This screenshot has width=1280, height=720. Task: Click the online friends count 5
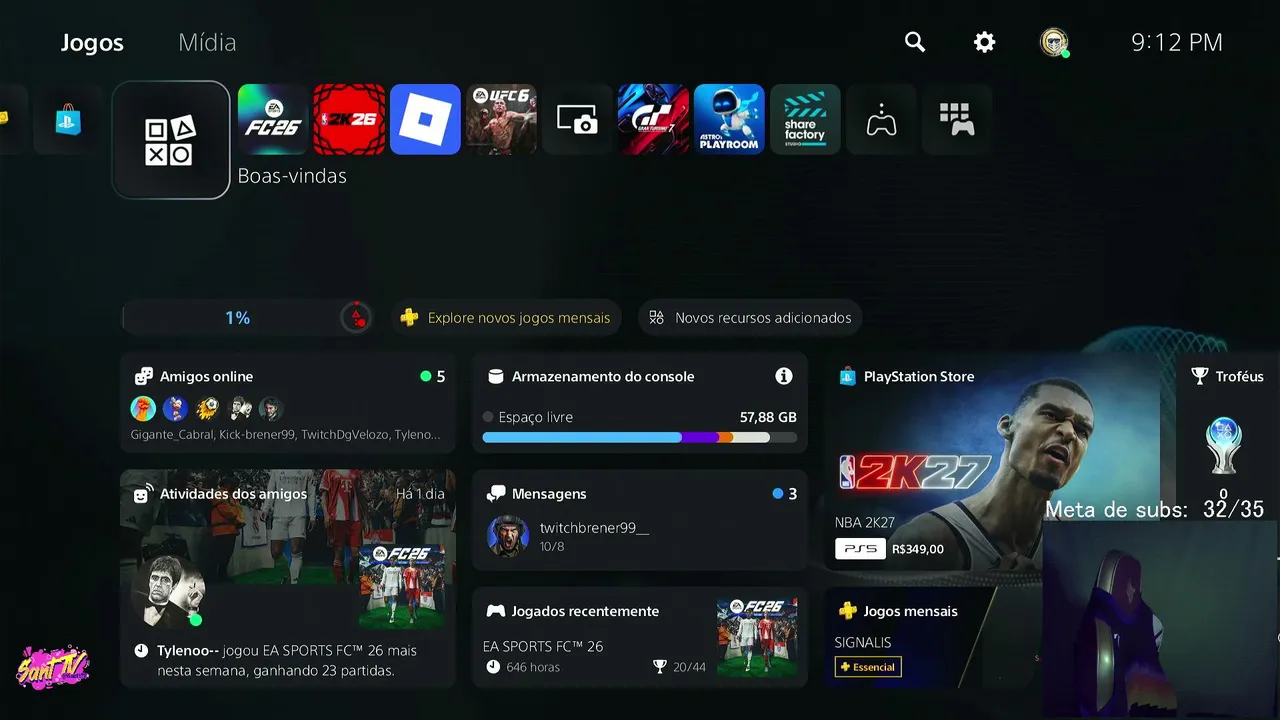point(441,377)
